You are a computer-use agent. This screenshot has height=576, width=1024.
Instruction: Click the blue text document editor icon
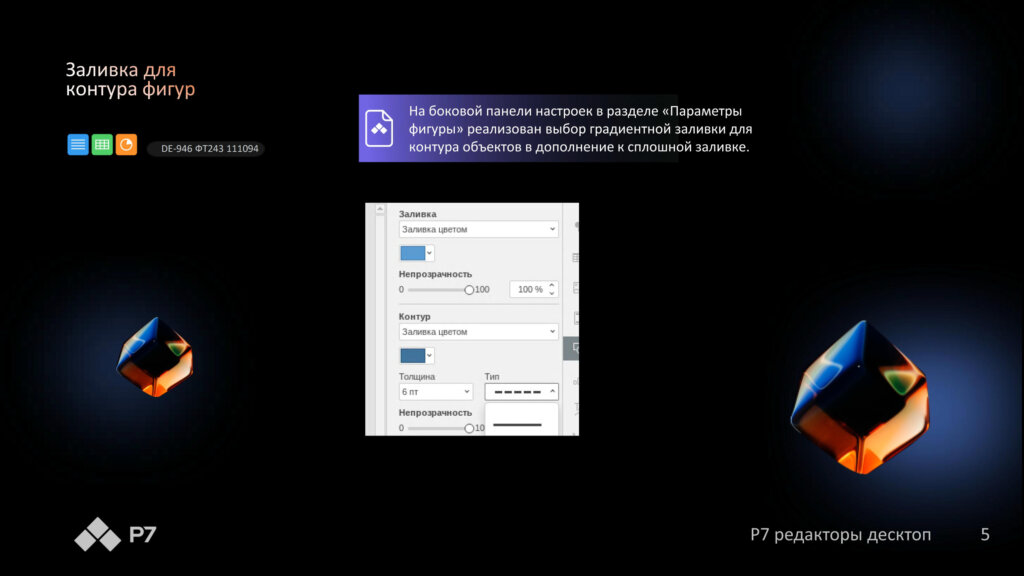coord(78,145)
